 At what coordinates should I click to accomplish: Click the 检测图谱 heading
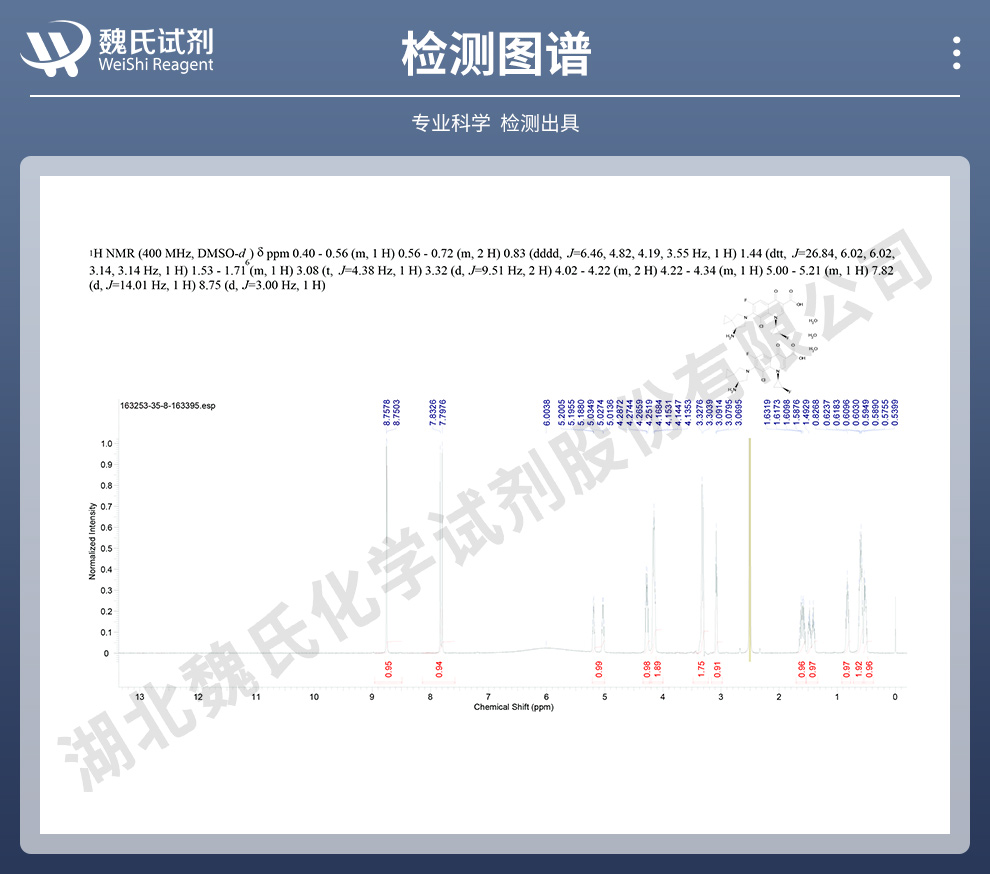496,54
